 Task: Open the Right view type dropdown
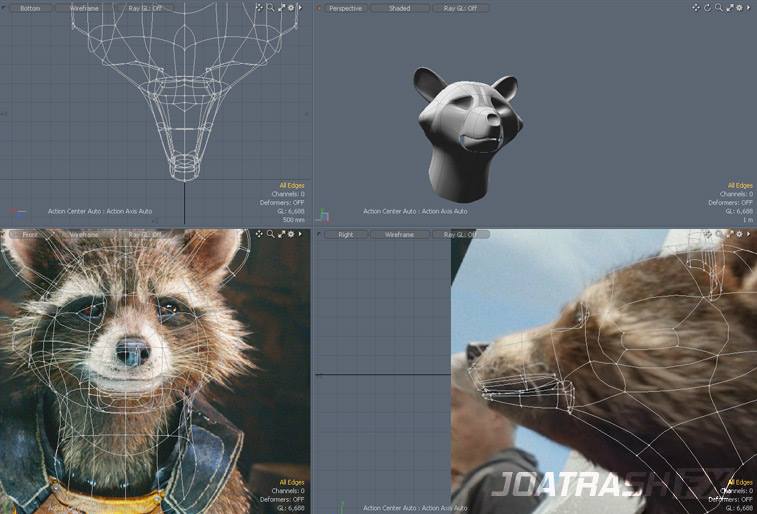click(345, 235)
